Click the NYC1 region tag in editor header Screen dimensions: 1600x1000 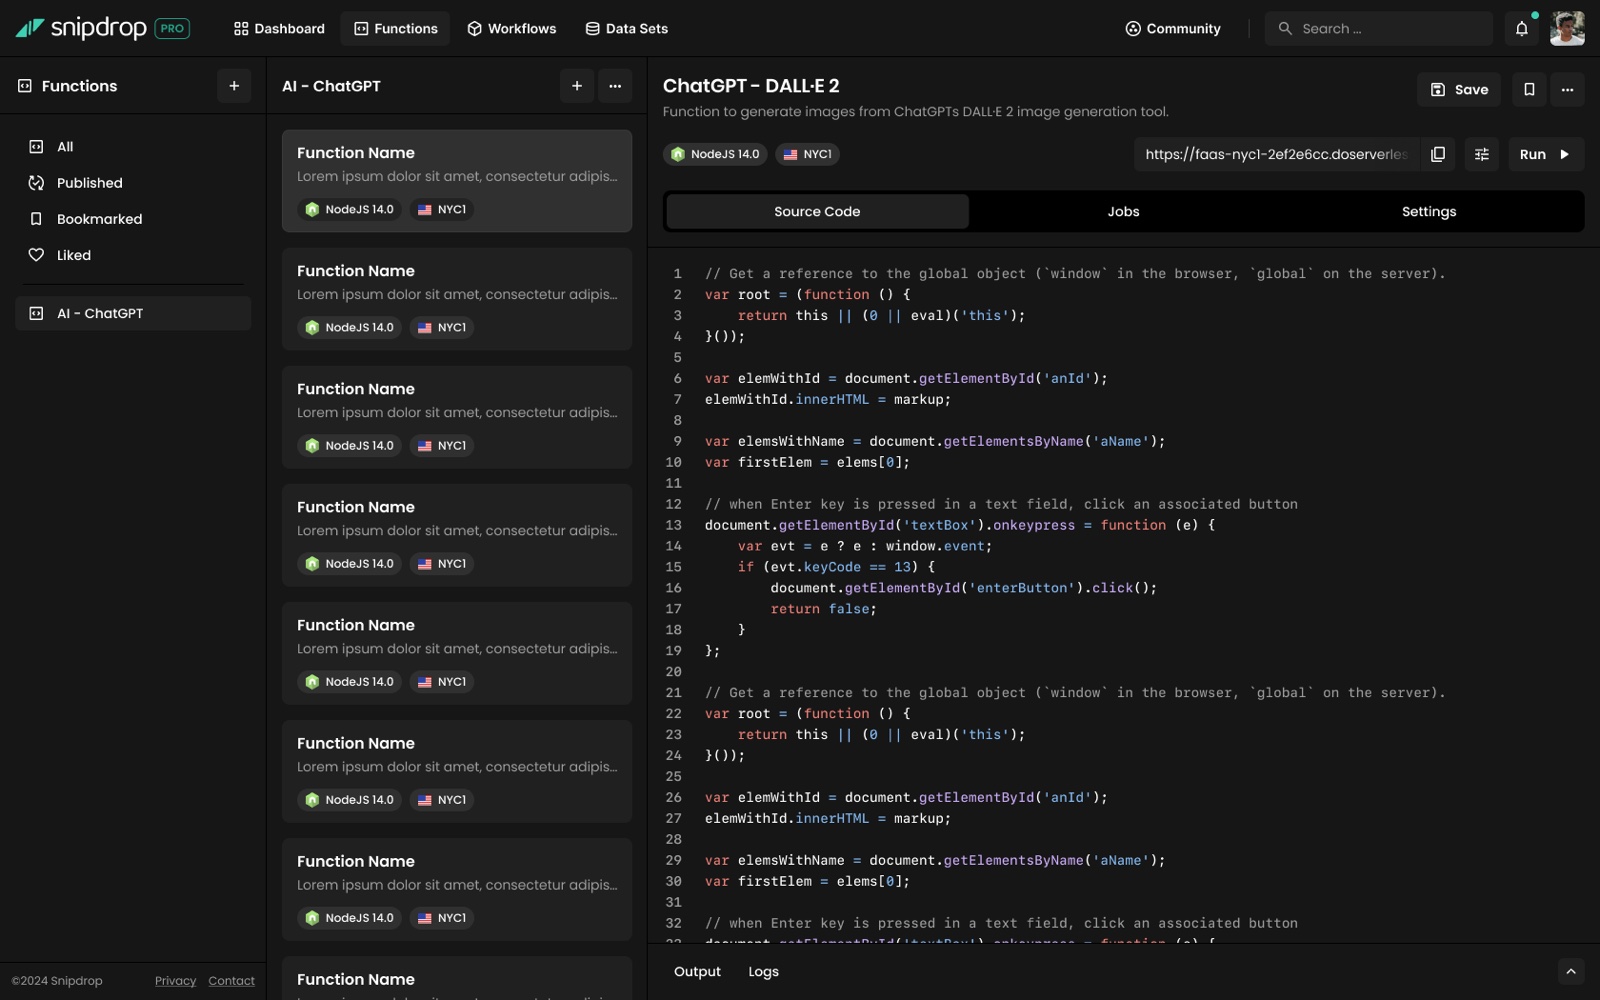point(807,154)
